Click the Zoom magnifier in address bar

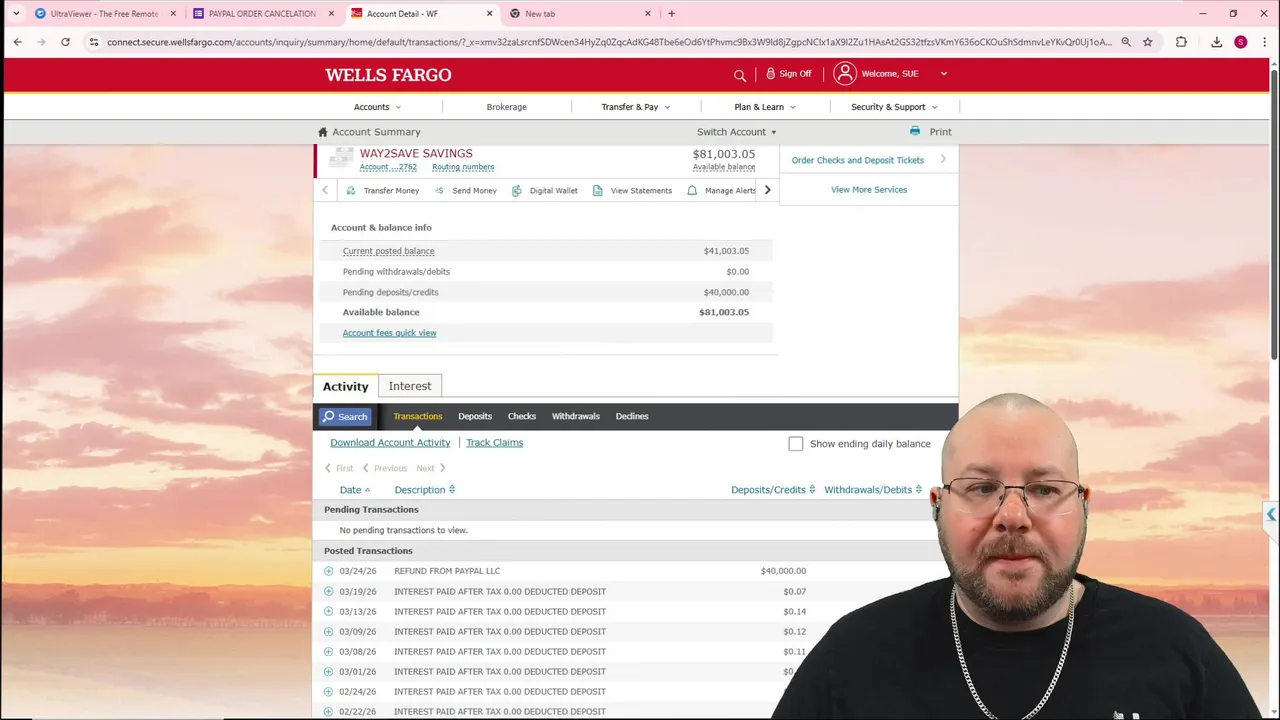(x=1126, y=42)
